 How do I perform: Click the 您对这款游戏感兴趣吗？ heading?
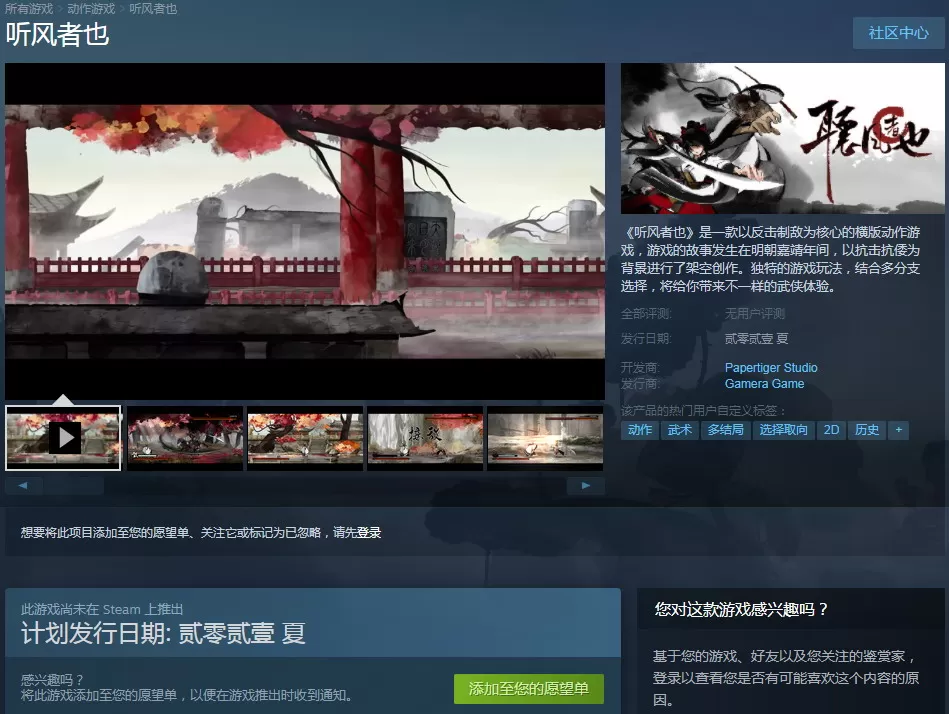741,609
